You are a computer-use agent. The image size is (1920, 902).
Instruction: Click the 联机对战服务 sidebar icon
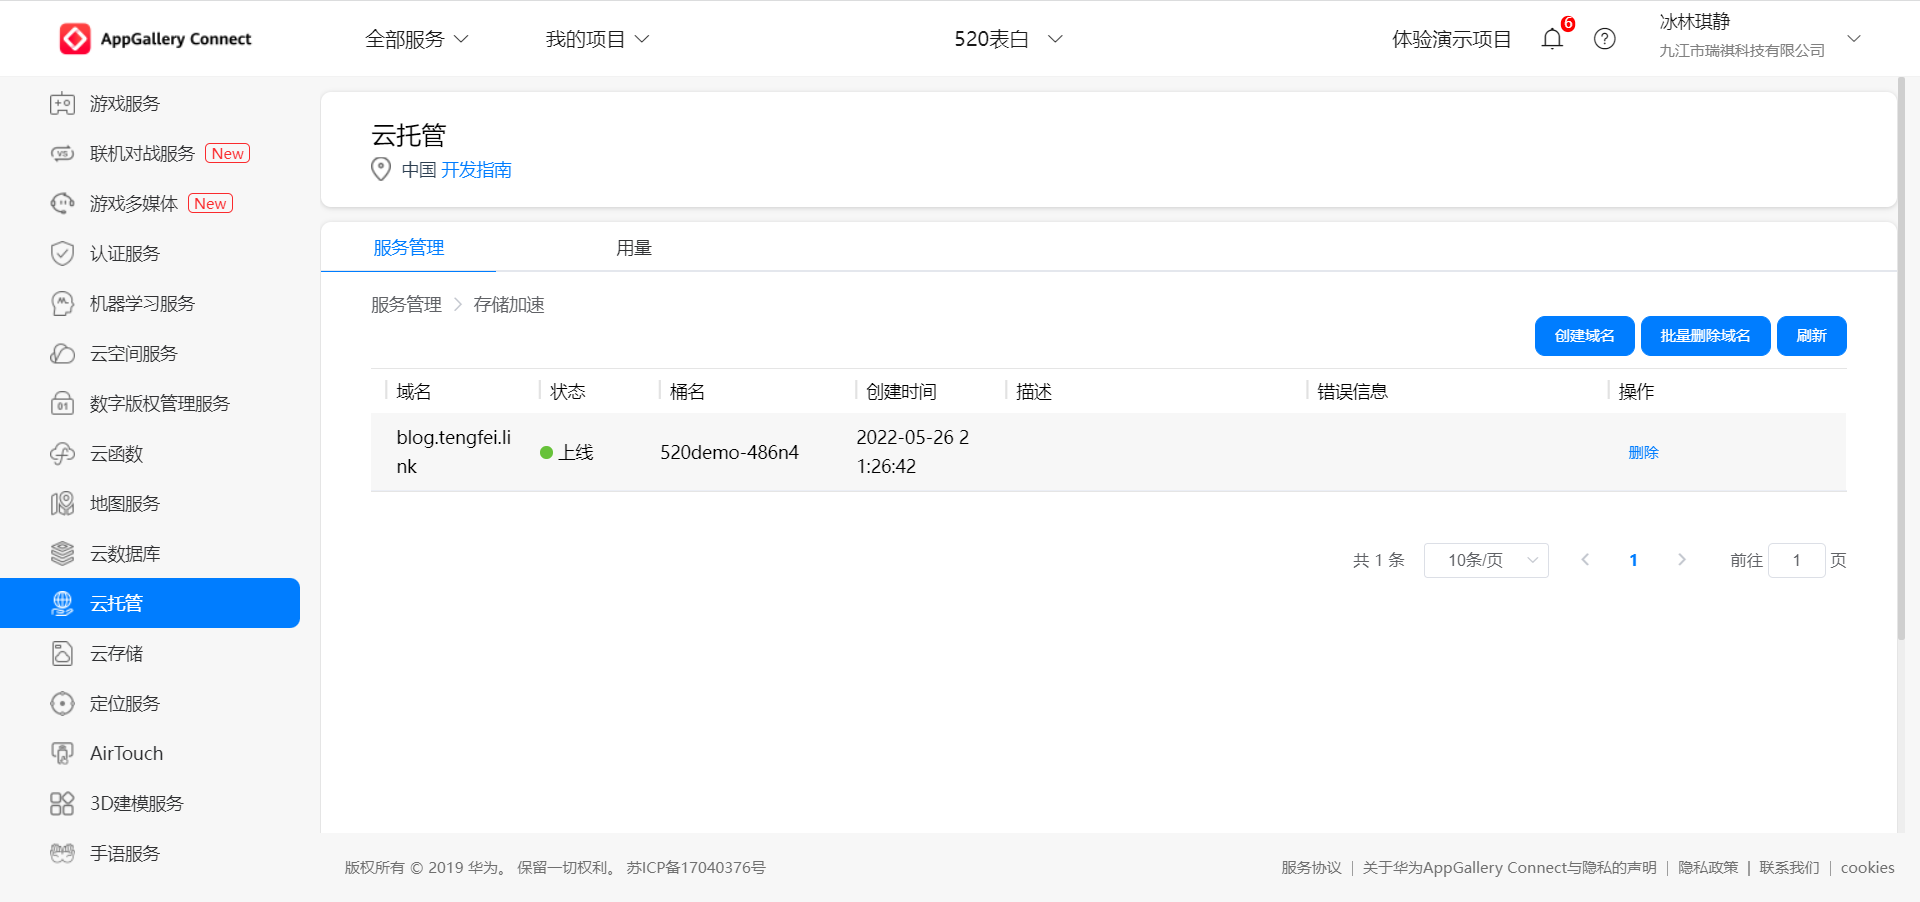(62, 154)
